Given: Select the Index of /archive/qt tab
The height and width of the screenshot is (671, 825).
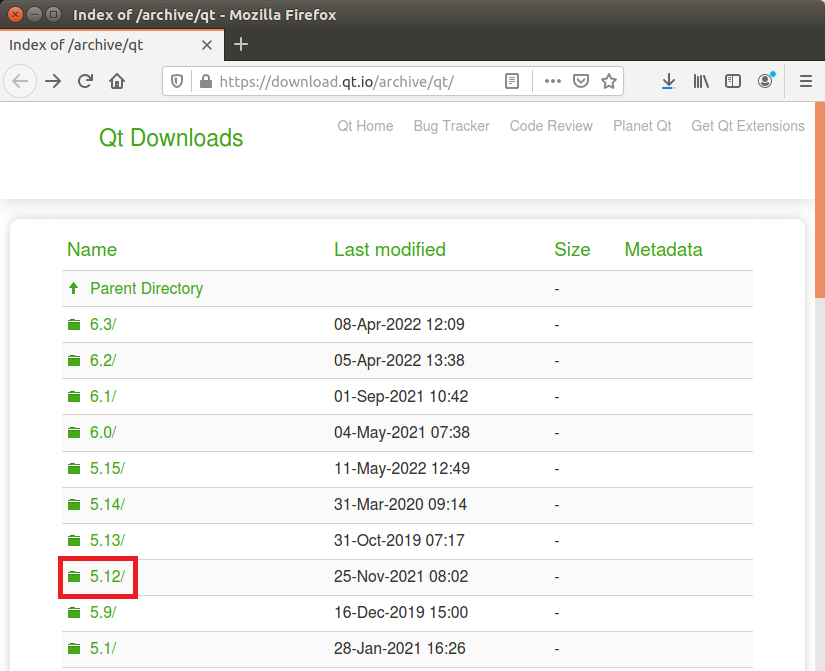Looking at the screenshot, I should (x=112, y=45).
